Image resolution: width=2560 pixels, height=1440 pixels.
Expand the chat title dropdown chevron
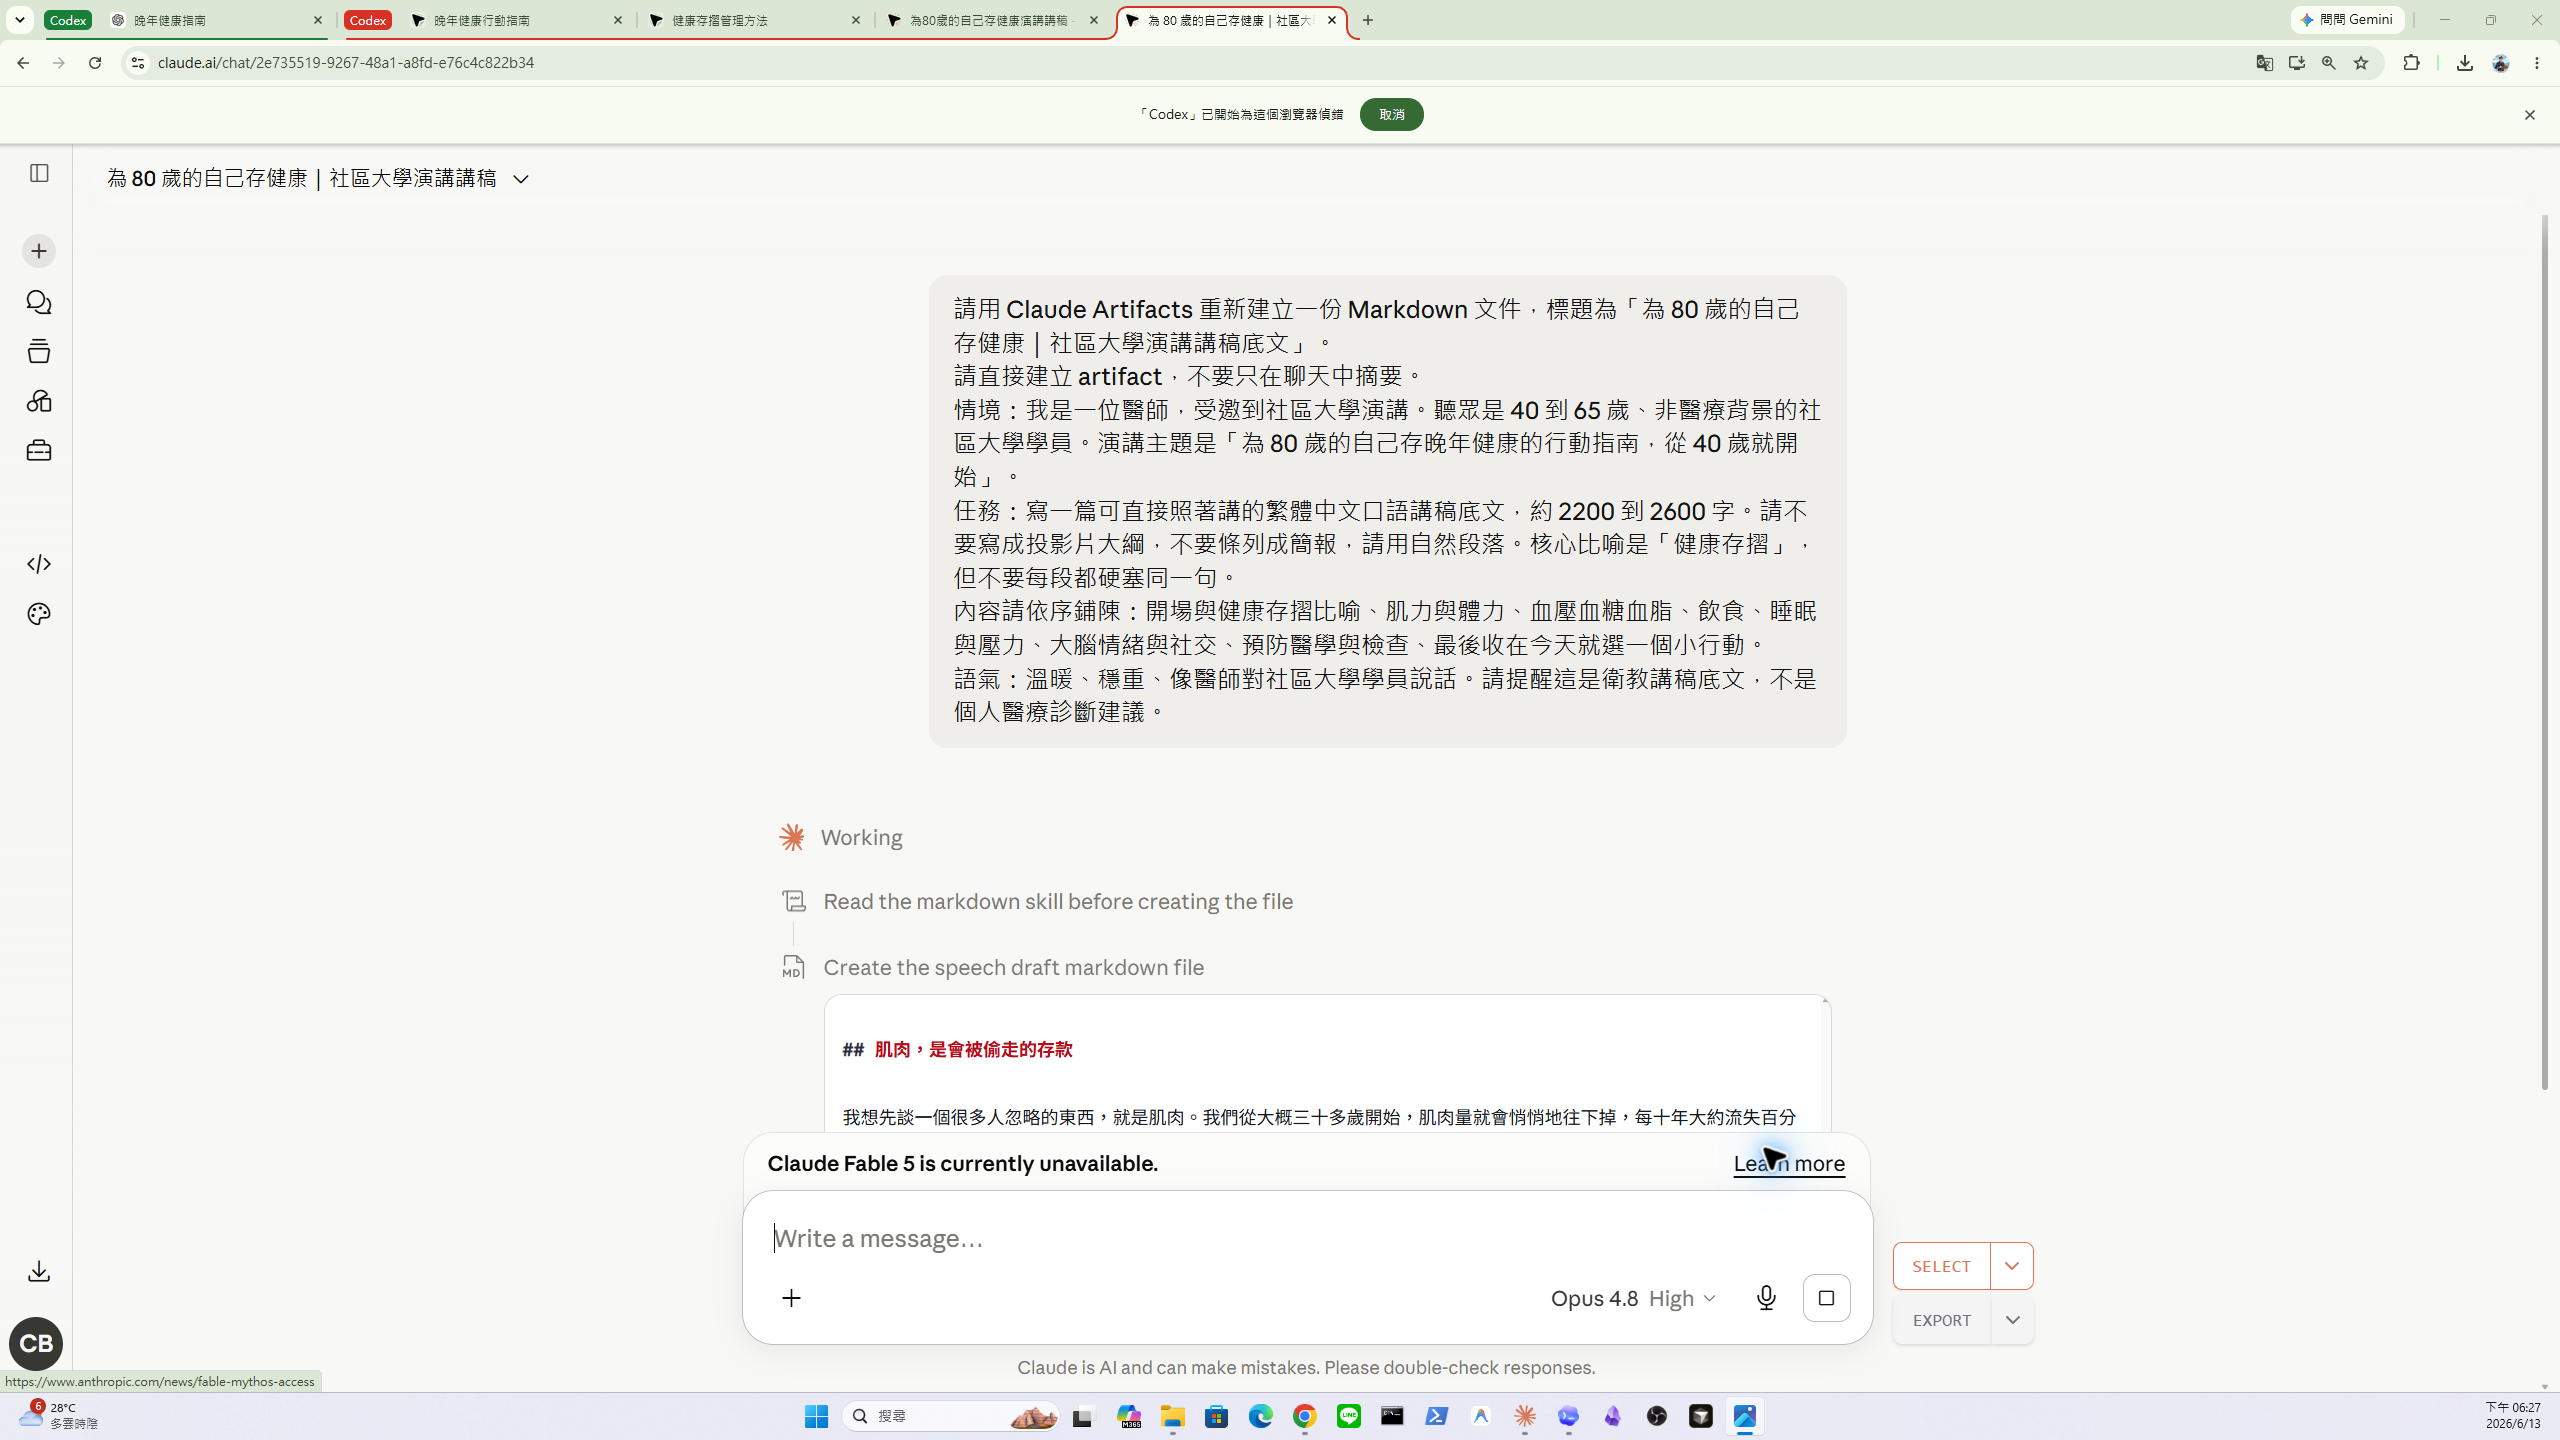pyautogui.click(x=521, y=179)
